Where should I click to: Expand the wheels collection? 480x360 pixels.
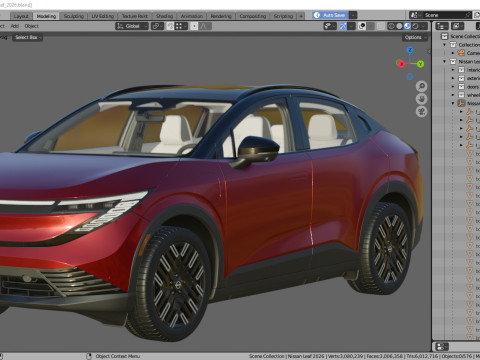coord(453,95)
